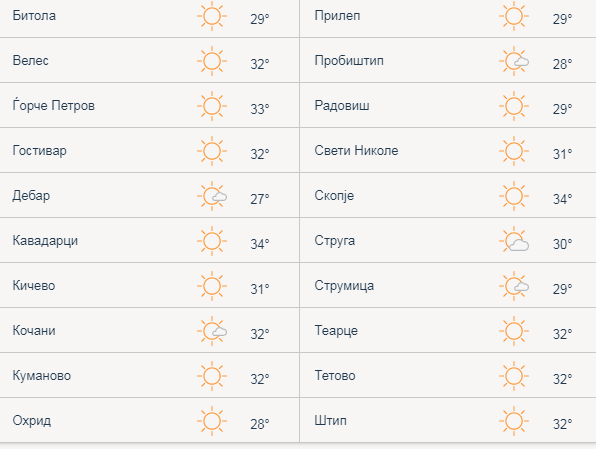
Task: Click the partly cloudy icon for Струмица
Action: [x=514, y=286]
